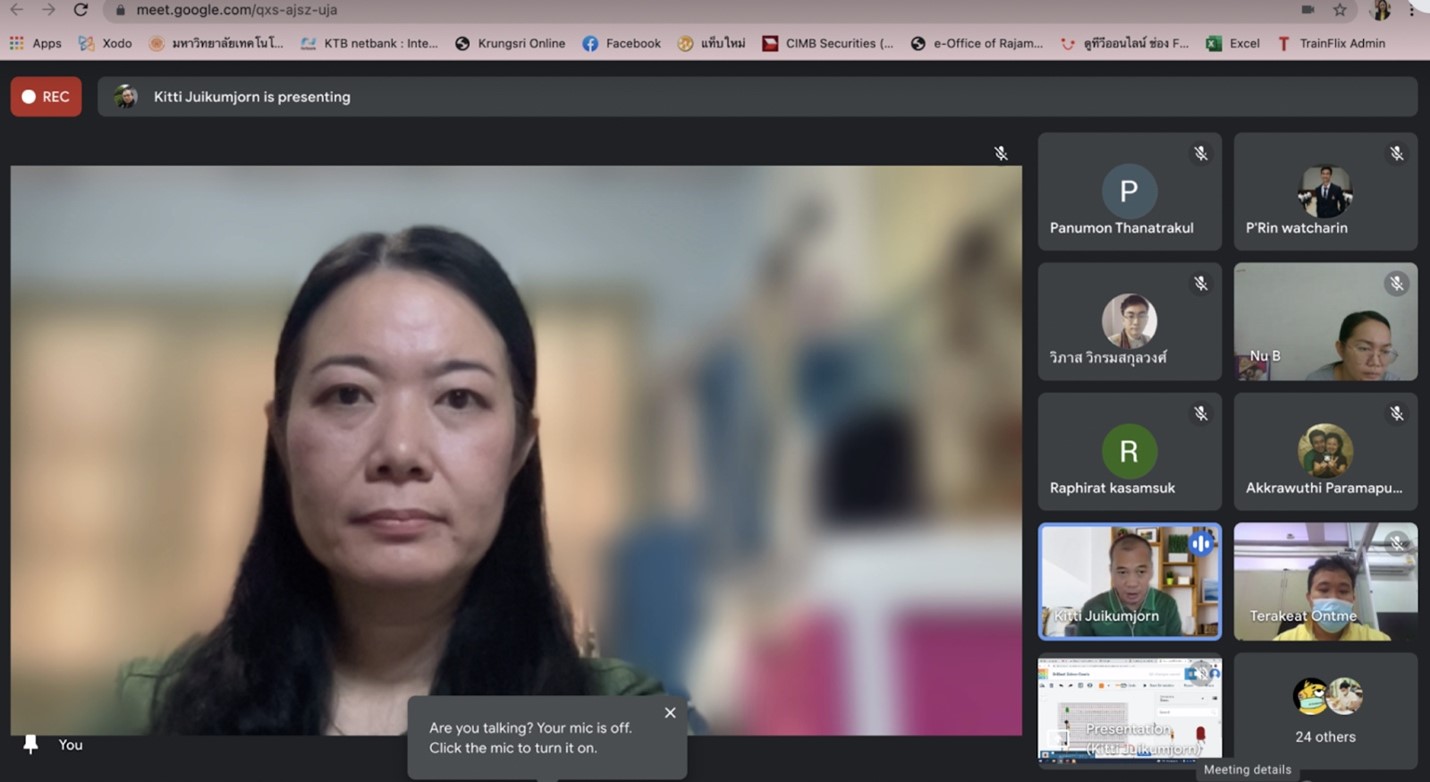Click muted mic icon on Panumon Thanatrakul tile
This screenshot has height=782, width=1430.
pos(1200,154)
